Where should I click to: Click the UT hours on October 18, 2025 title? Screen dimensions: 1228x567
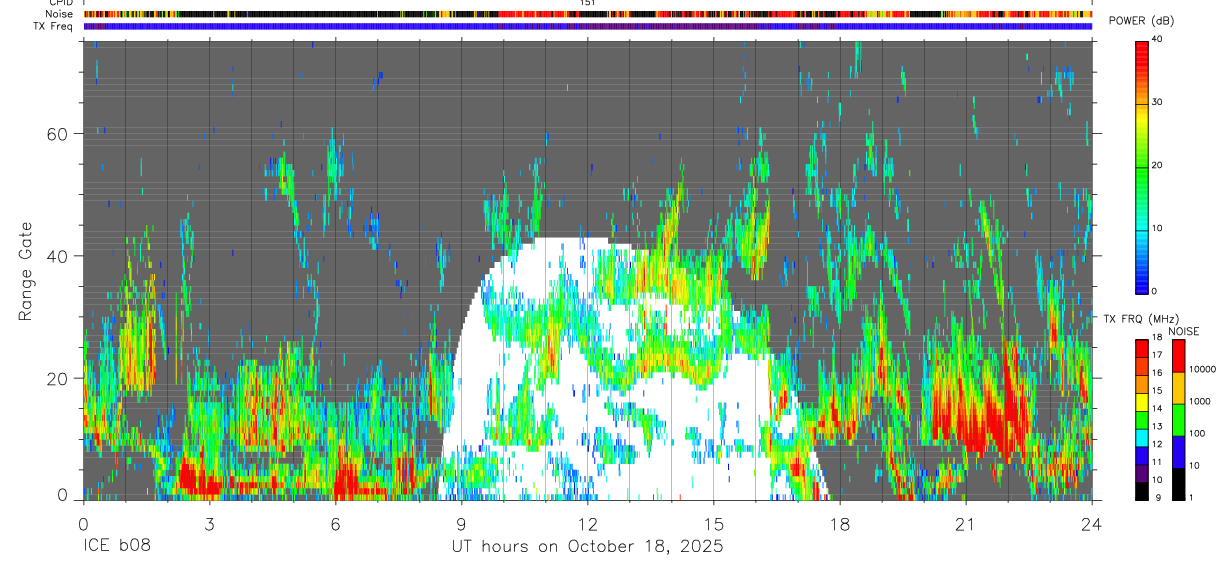tap(587, 548)
